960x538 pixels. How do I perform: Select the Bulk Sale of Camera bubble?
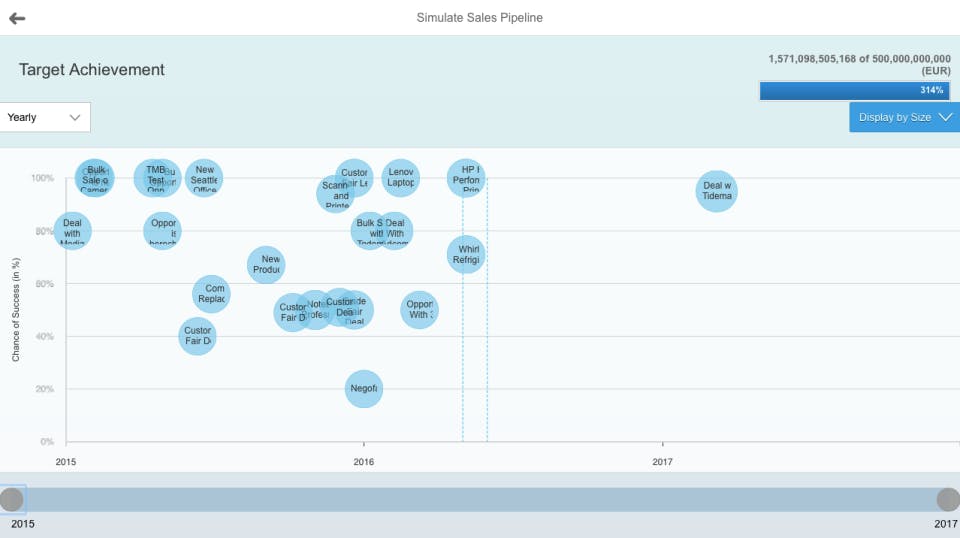click(94, 178)
